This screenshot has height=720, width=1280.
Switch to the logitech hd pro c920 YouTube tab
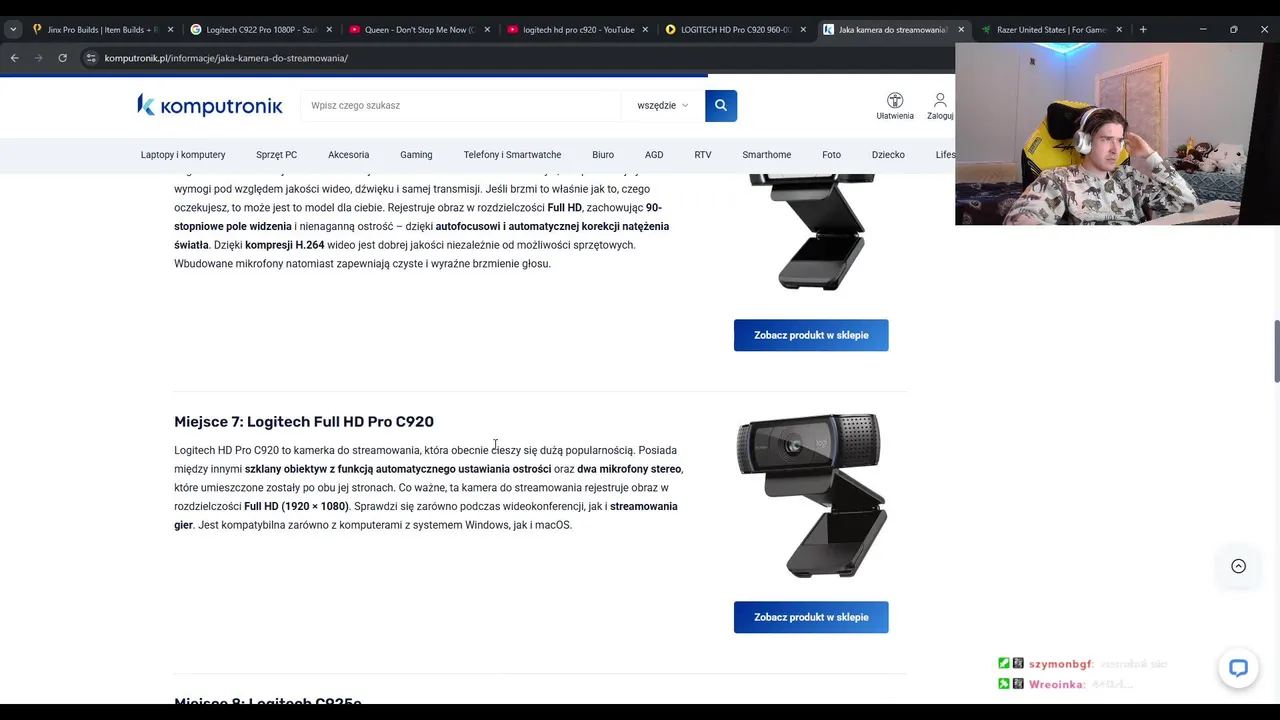point(576,30)
